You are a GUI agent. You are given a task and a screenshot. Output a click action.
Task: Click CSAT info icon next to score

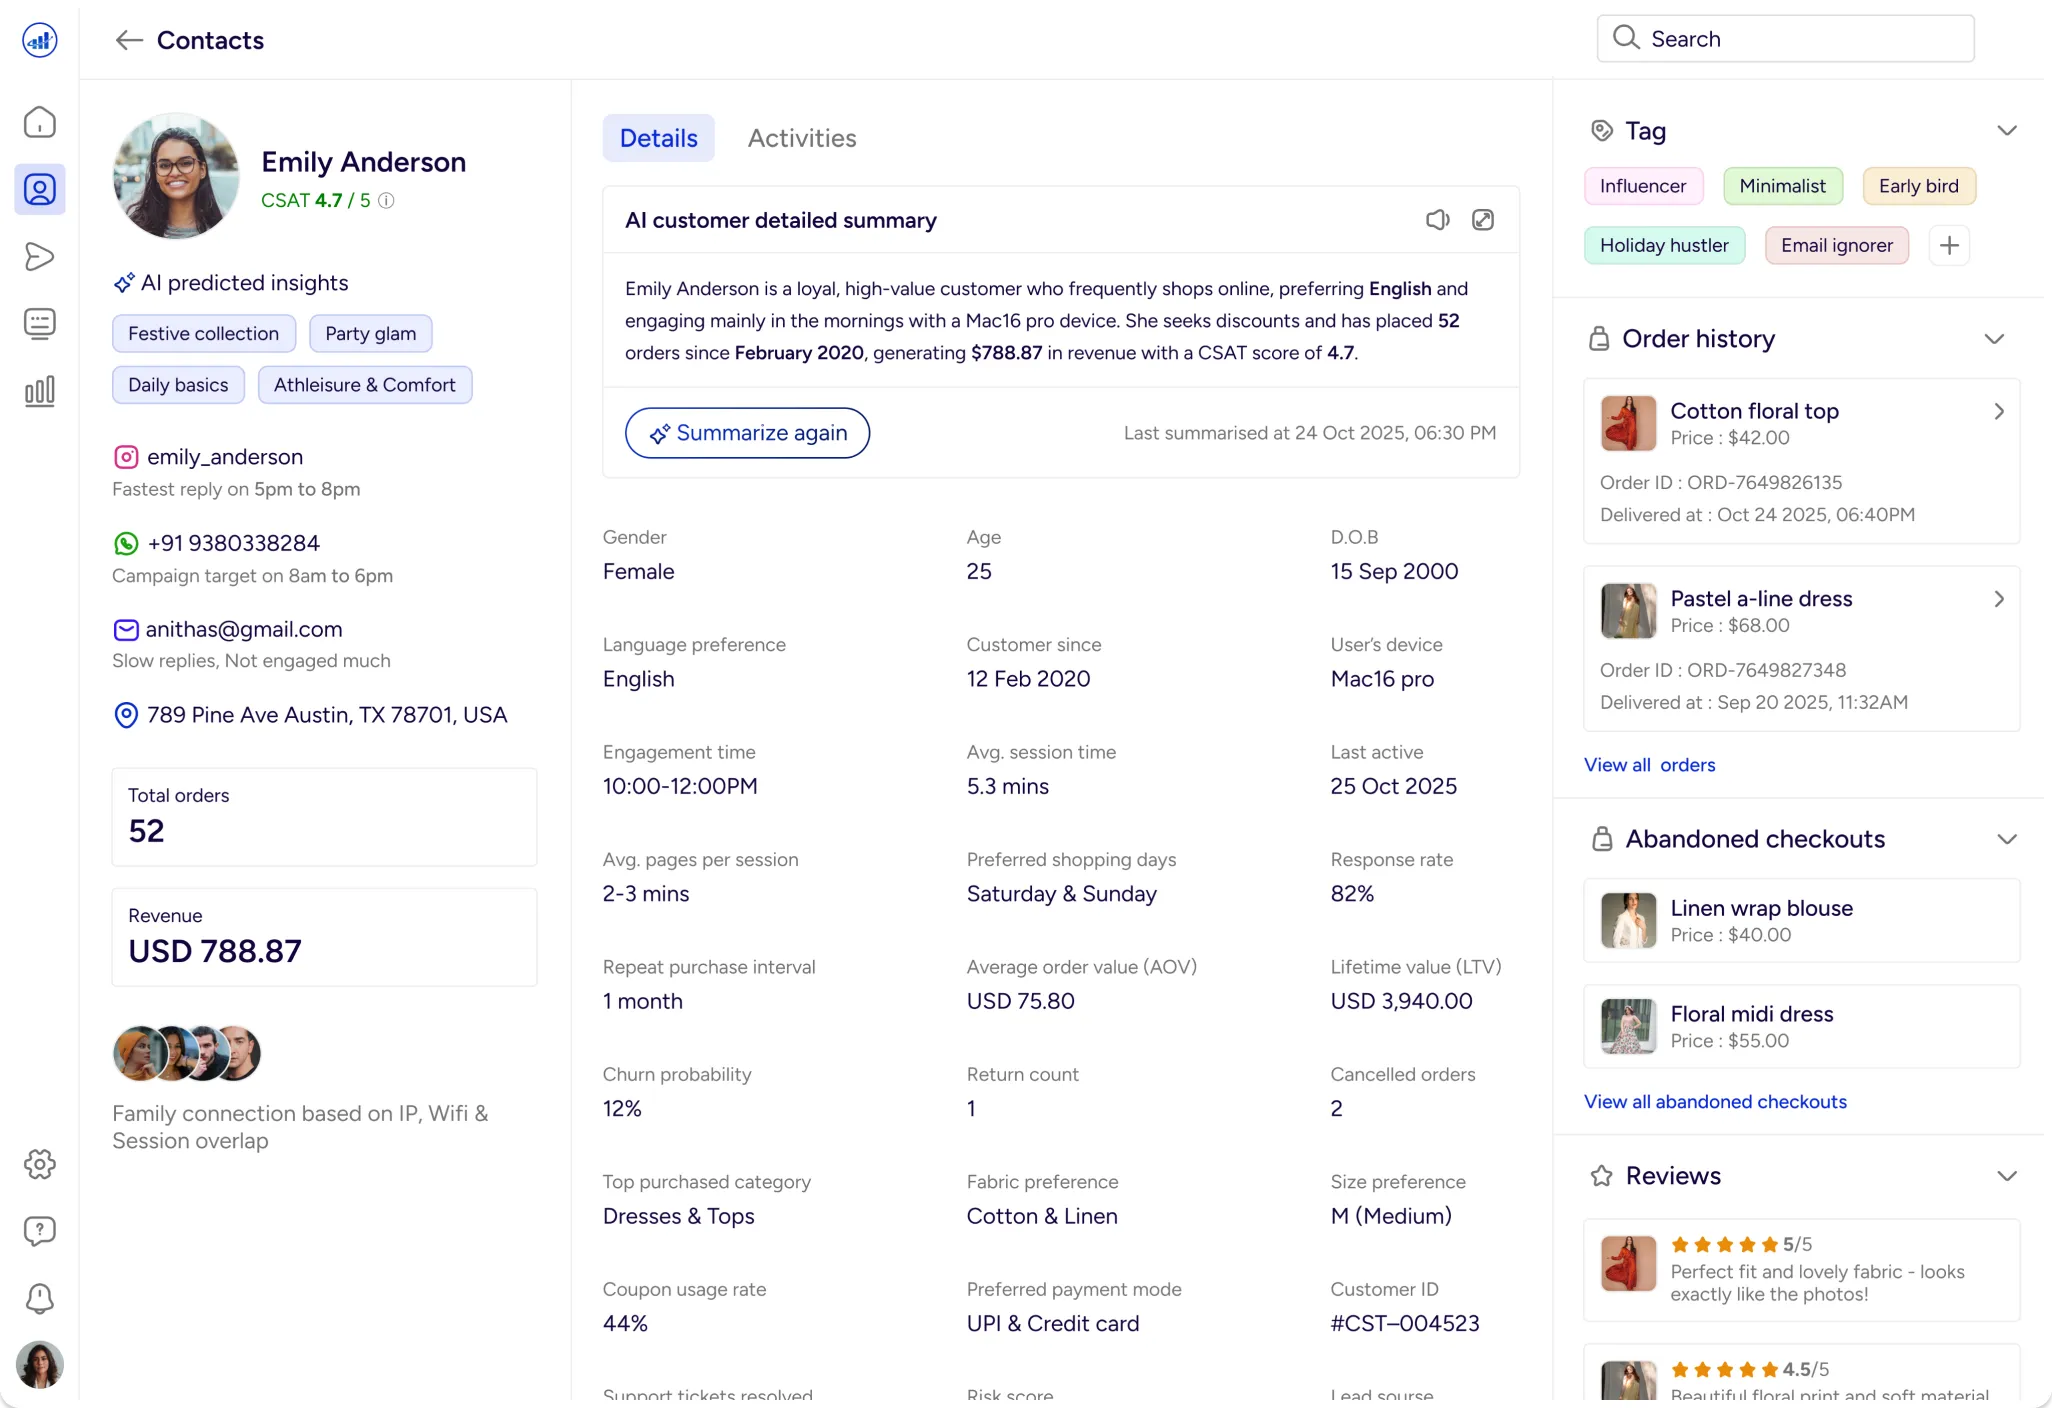point(386,201)
